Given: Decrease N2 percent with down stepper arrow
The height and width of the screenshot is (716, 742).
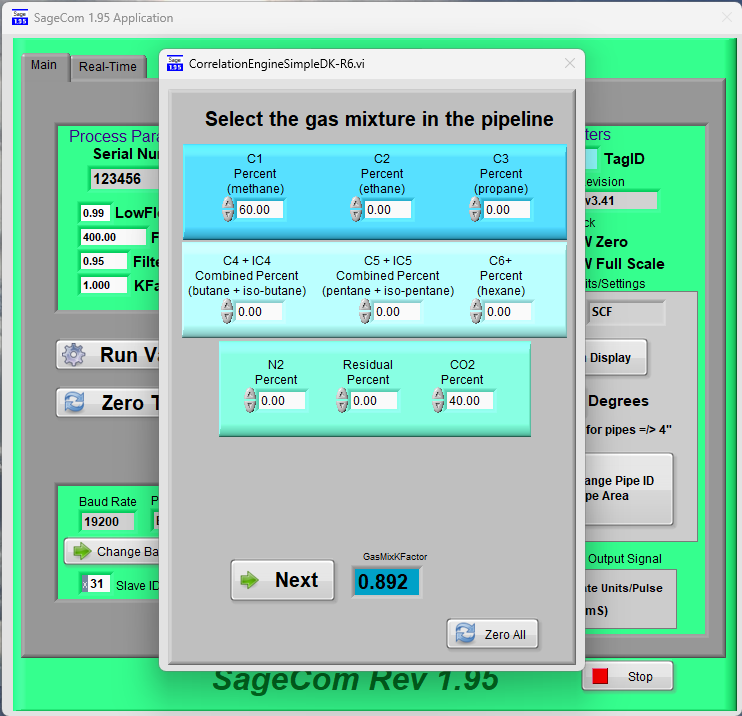Looking at the screenshot, I should (x=250, y=407).
